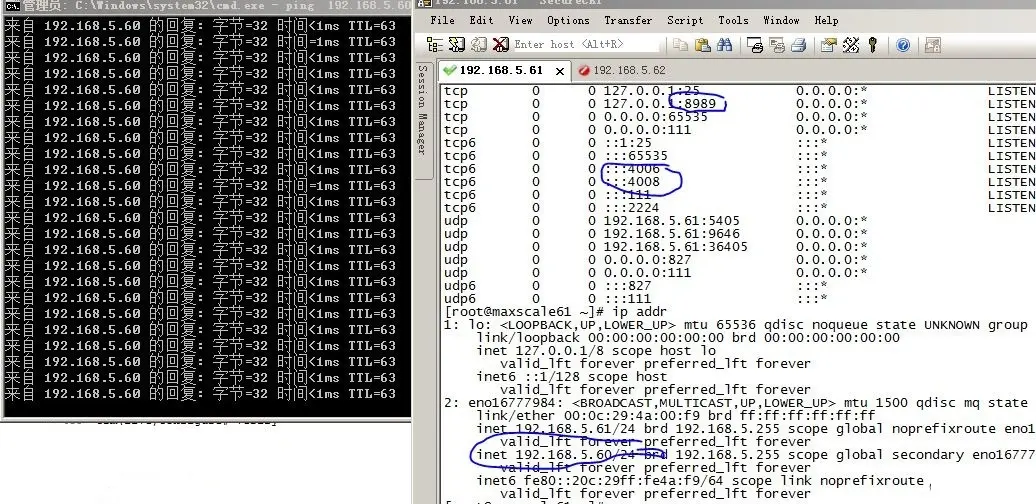Click 'inet6 fe80::20c:29ff:fe4a:f9/64' line
Image resolution: width=1036 pixels, height=504 pixels.
pos(700,480)
